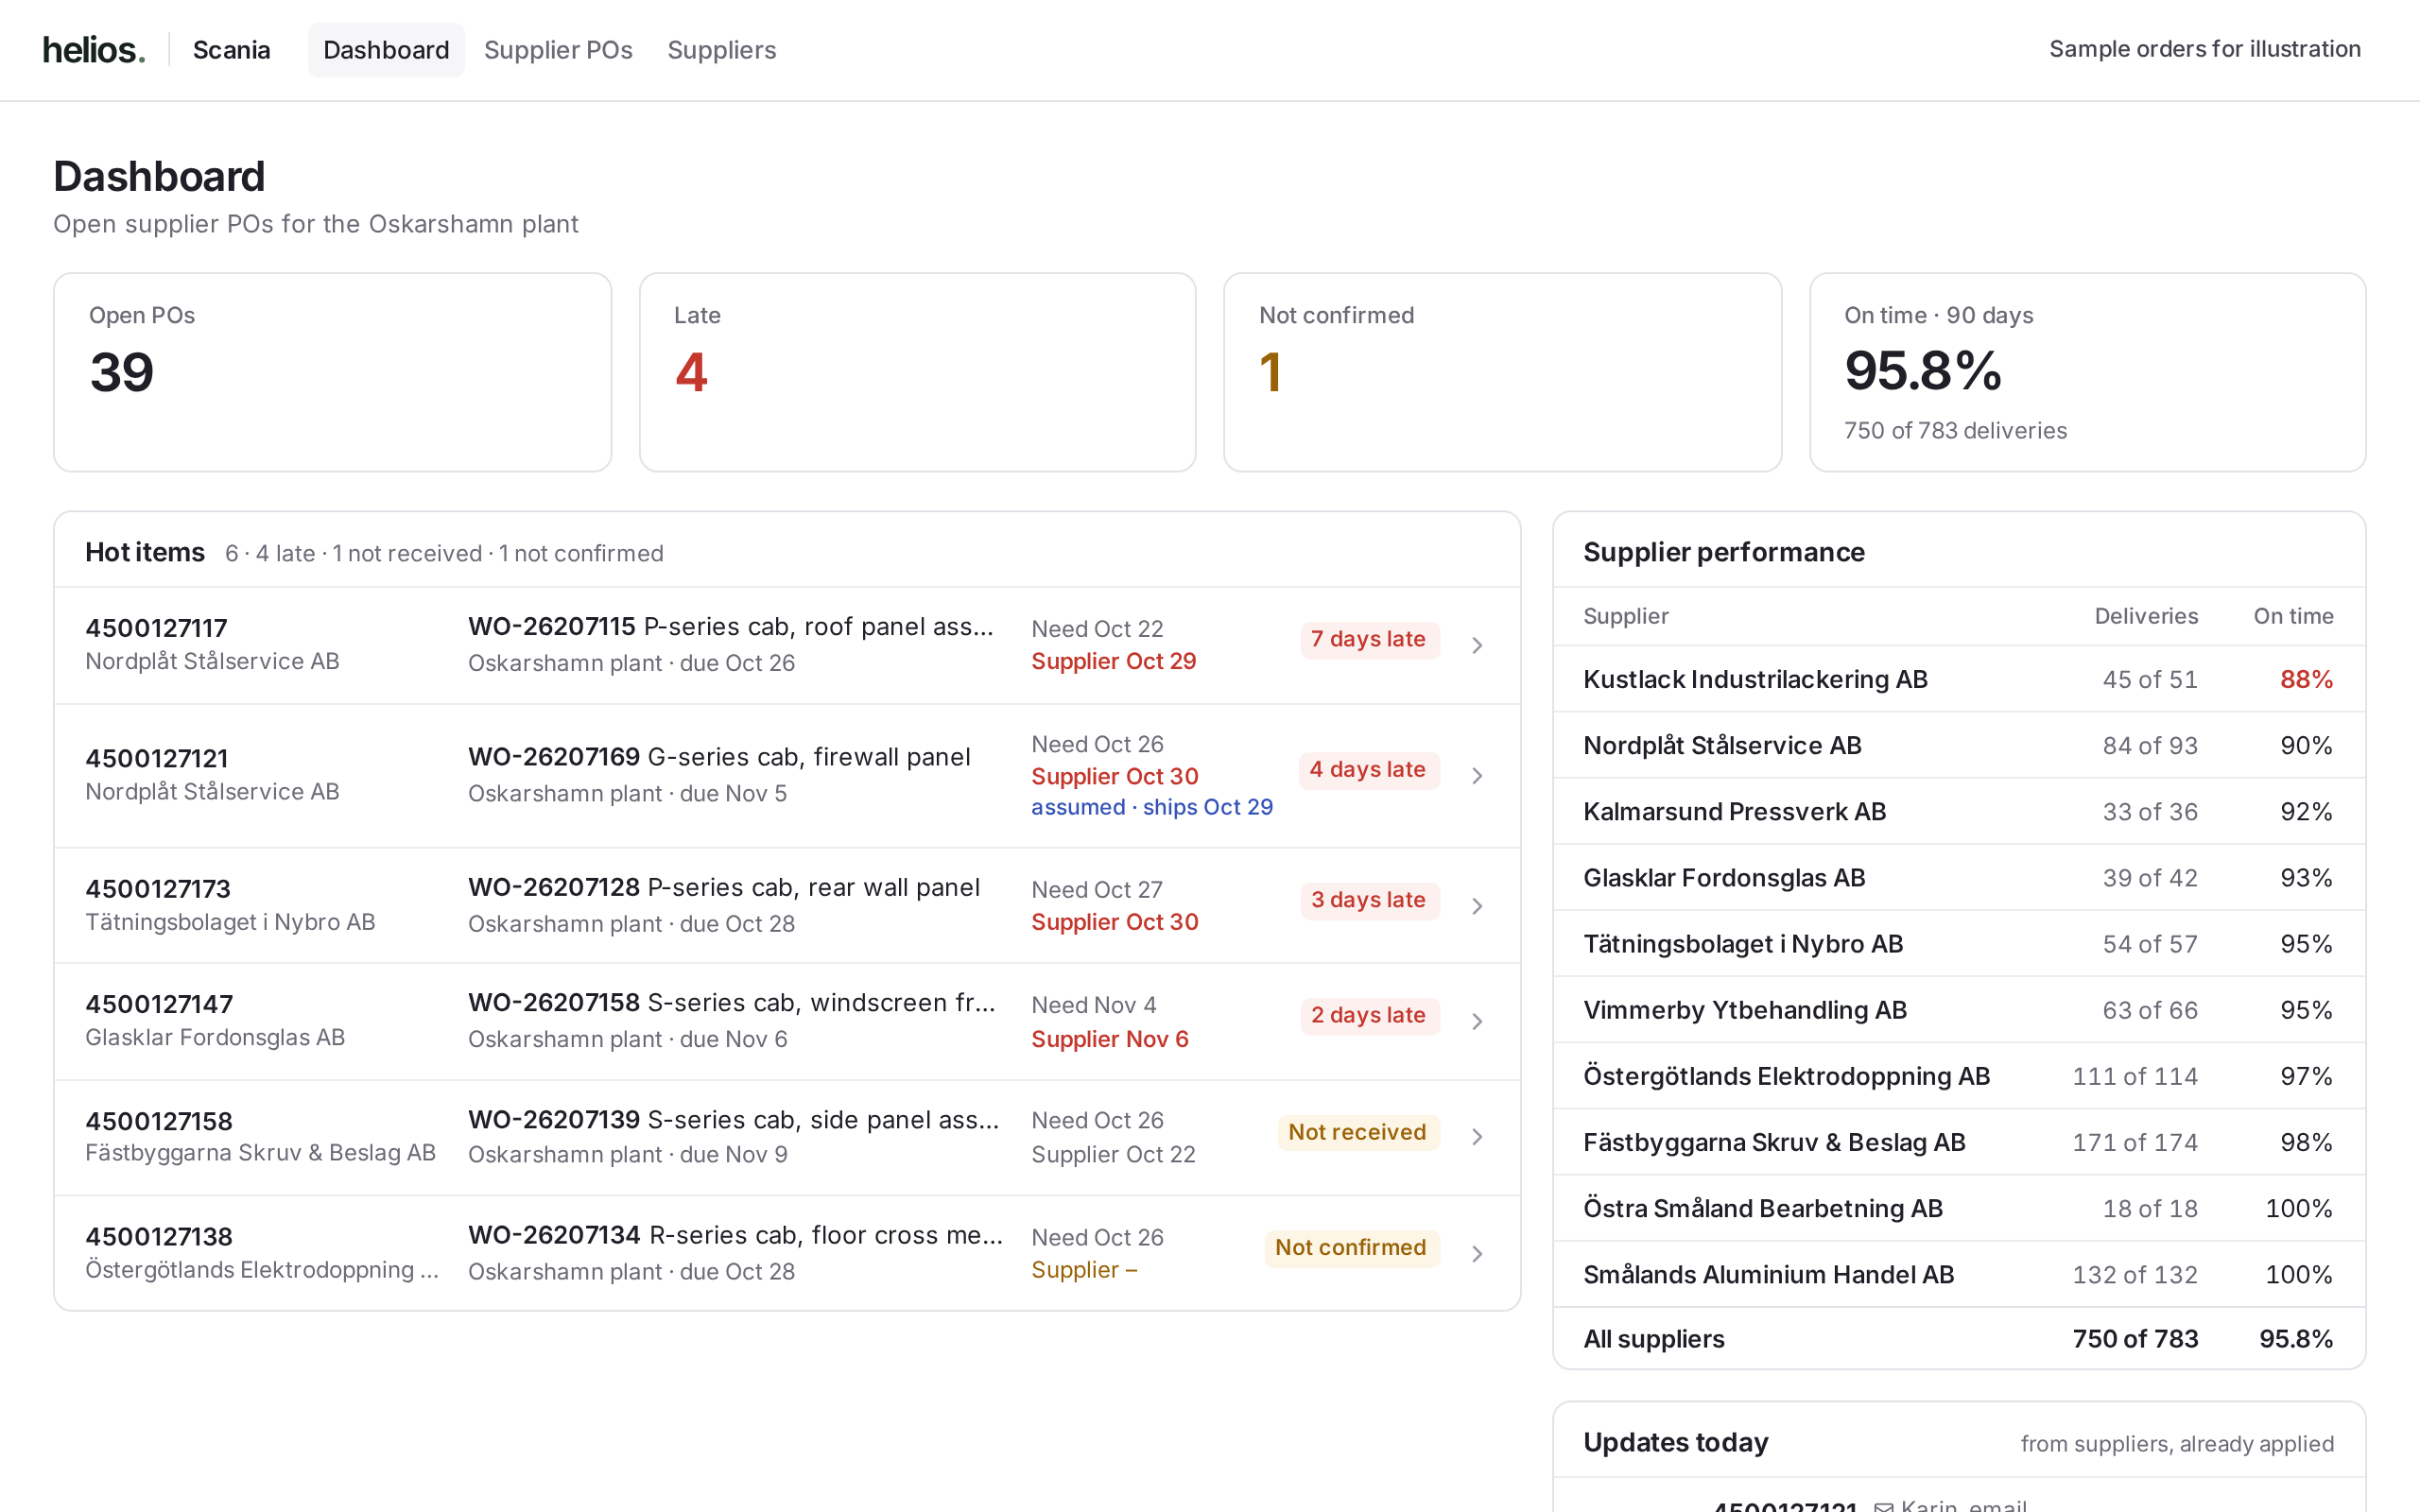This screenshot has height=1512, width=2420.
Task: Open the Not confirmed 1 card
Action: pyautogui.click(x=1502, y=372)
